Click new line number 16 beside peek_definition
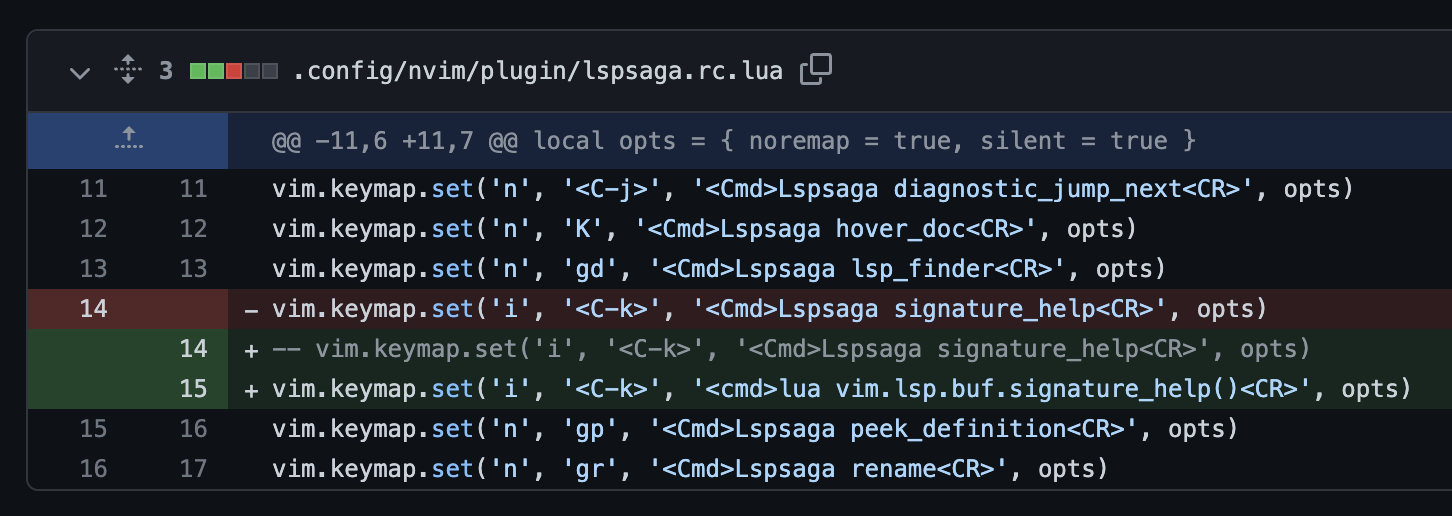Image resolution: width=1452 pixels, height=516 pixels. pos(193,429)
